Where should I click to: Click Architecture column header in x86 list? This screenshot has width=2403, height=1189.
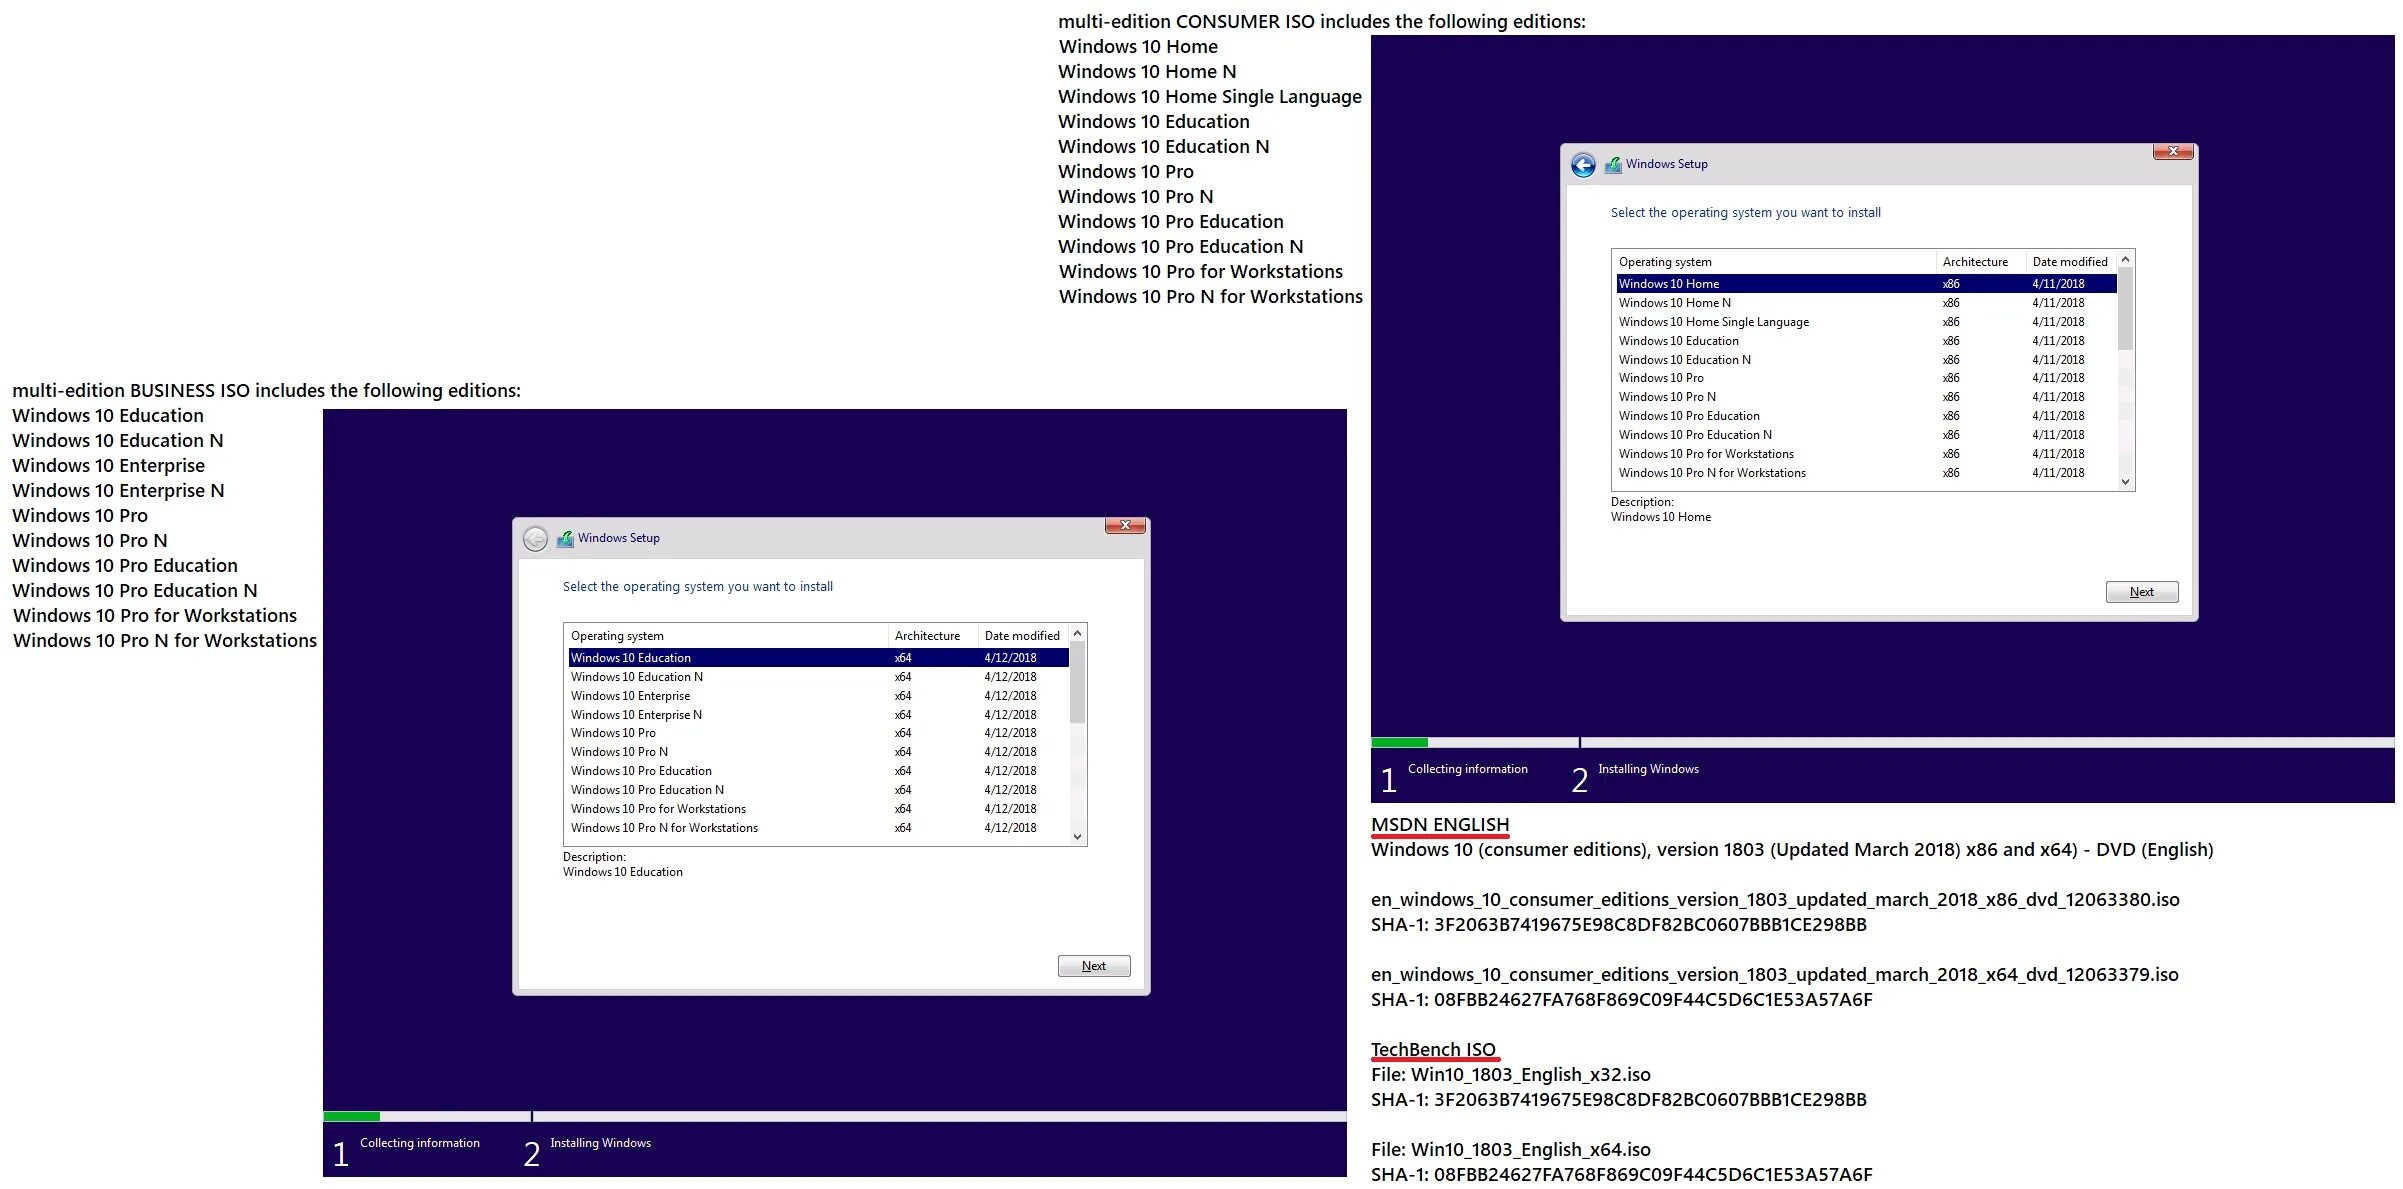tap(1974, 262)
